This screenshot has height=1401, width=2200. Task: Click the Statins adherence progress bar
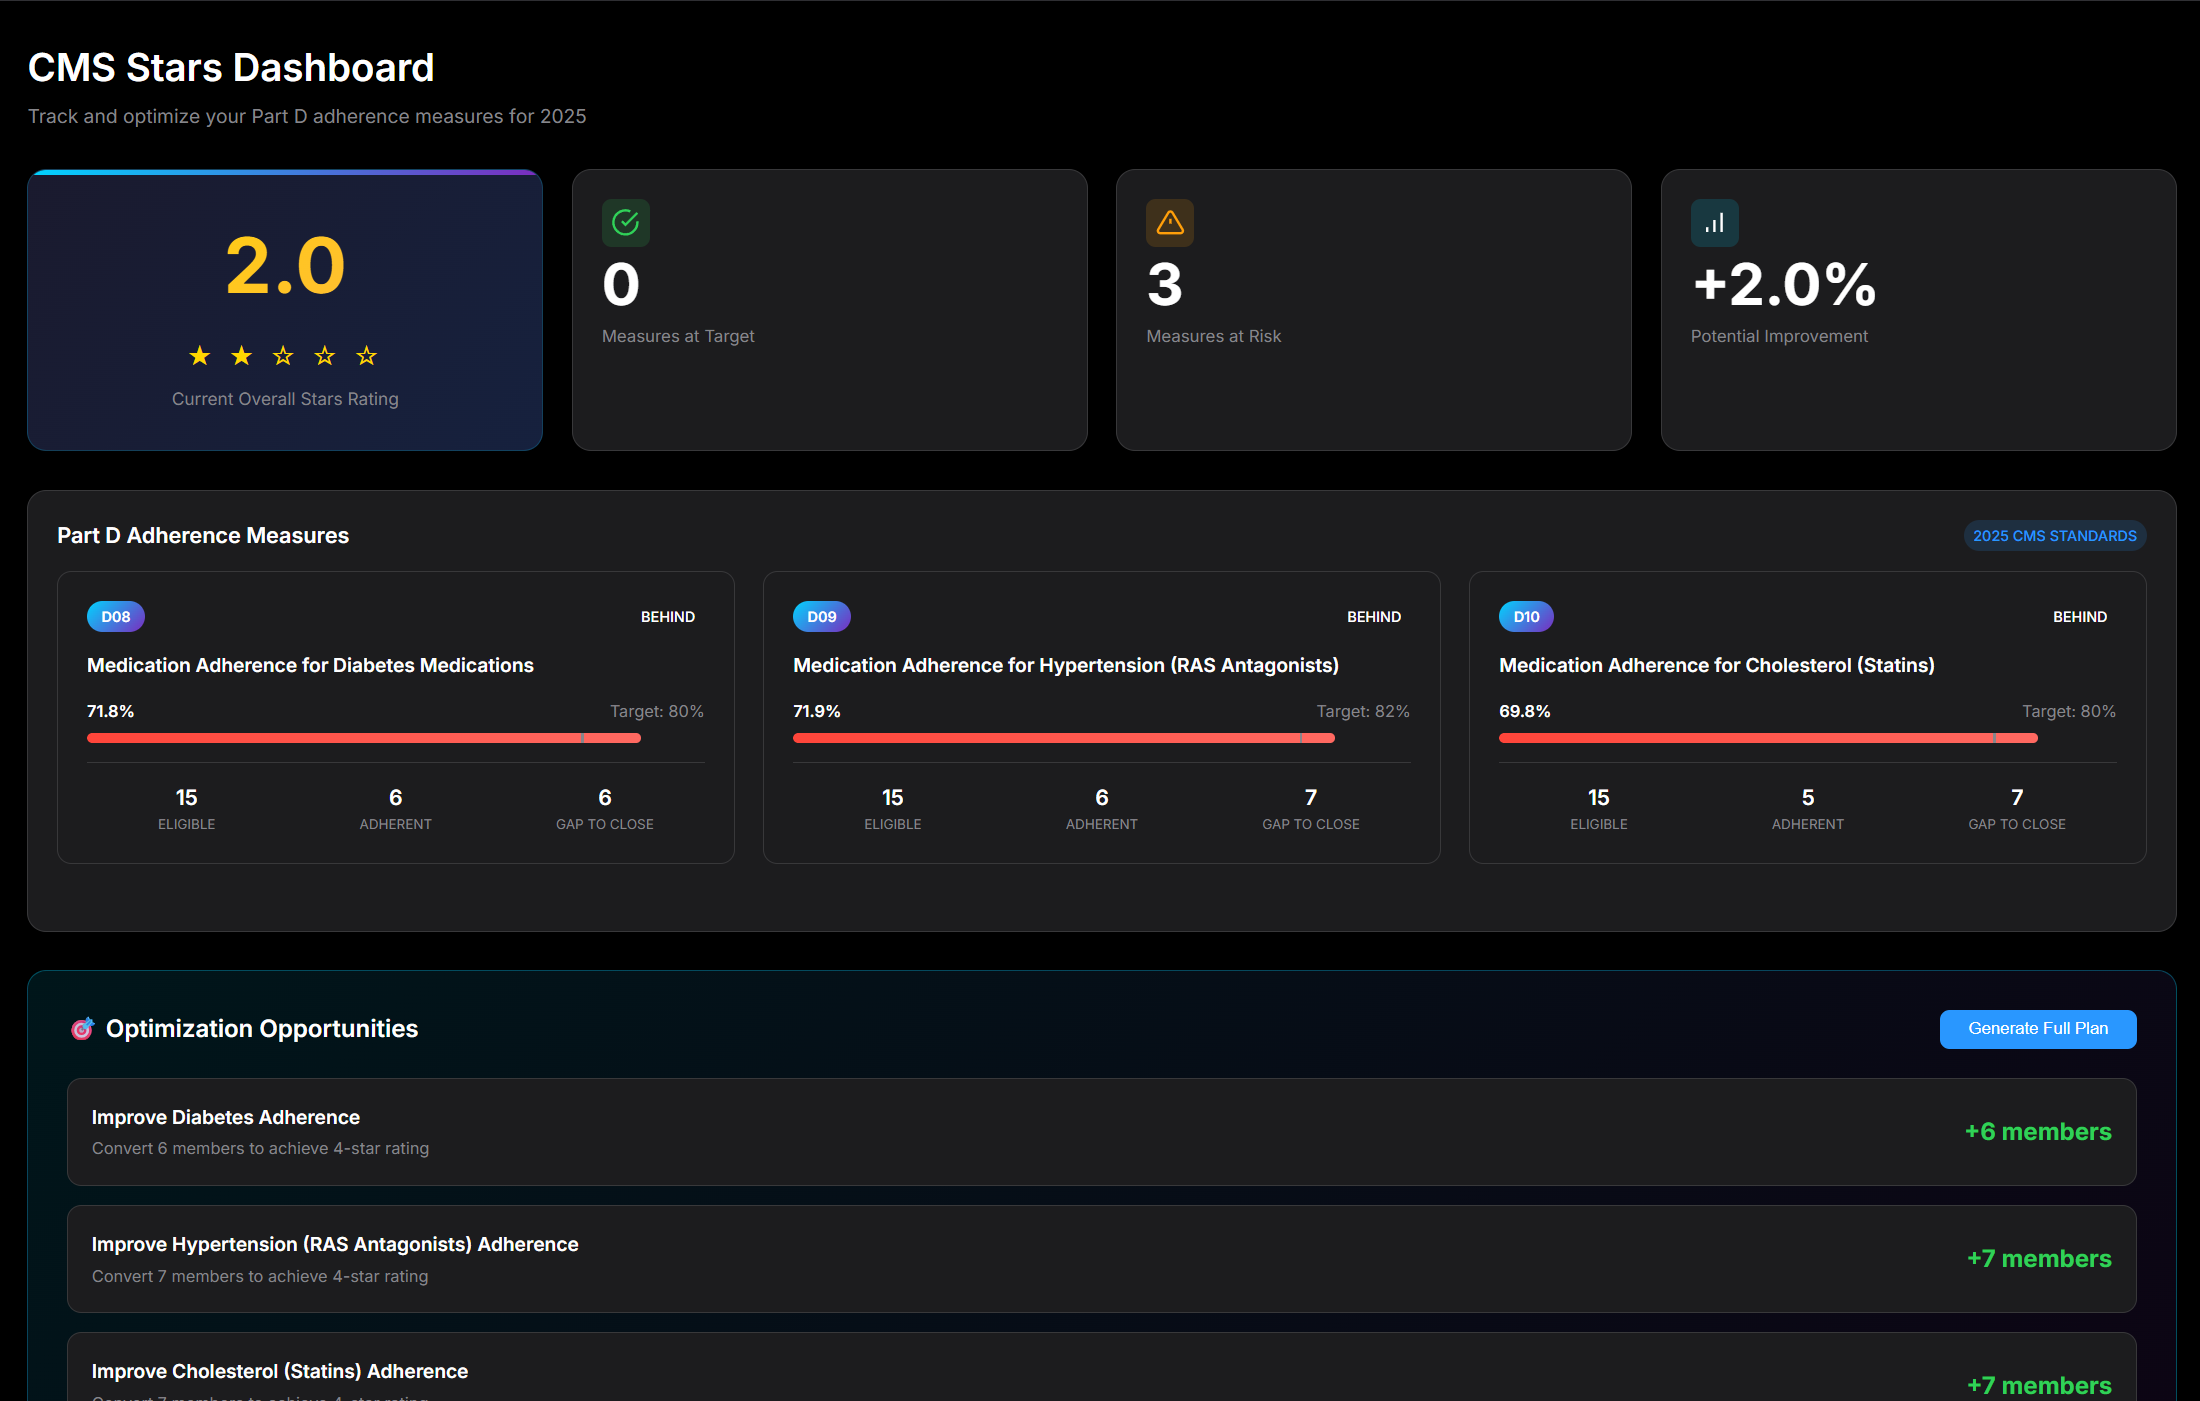pyautogui.click(x=1767, y=738)
